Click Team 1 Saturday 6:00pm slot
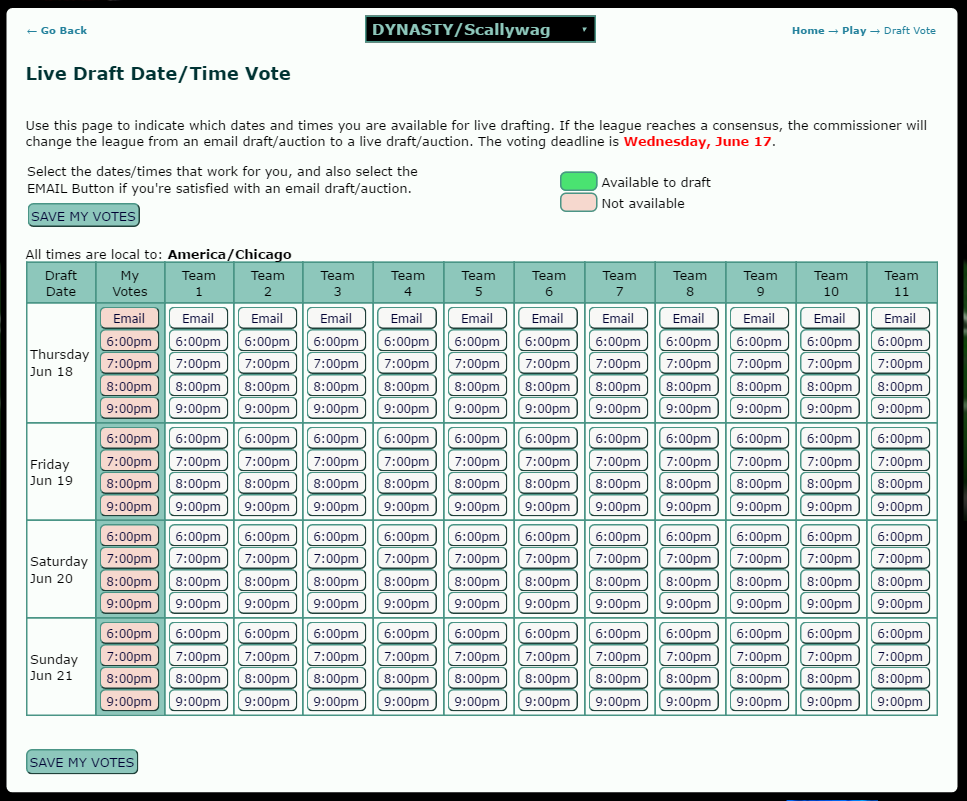Viewport: 967px width, 801px height. [x=198, y=536]
